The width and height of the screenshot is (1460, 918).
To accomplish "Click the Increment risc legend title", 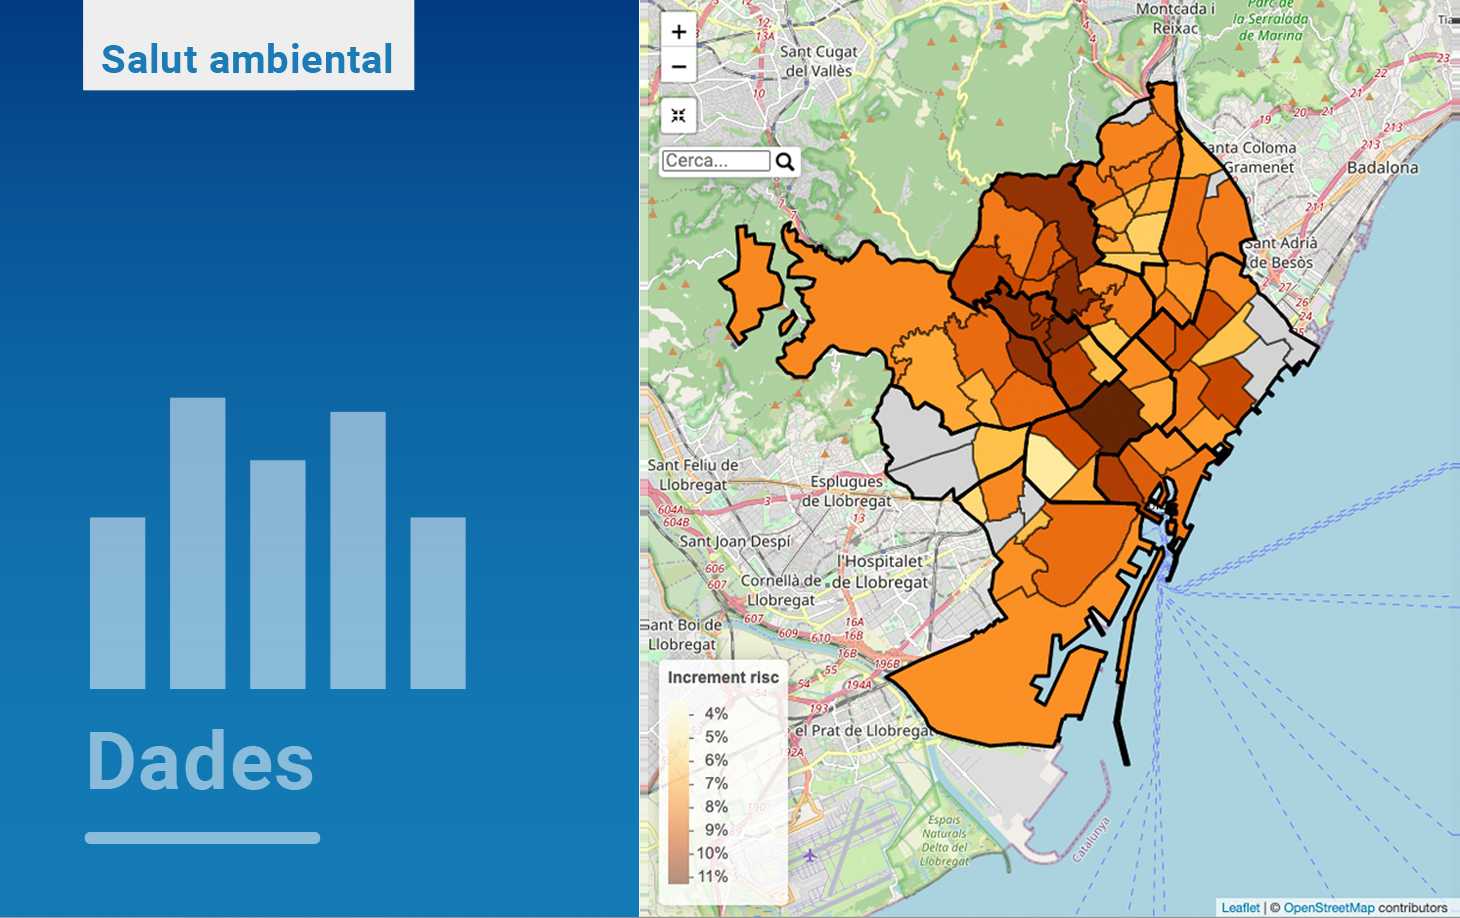I will click(723, 677).
